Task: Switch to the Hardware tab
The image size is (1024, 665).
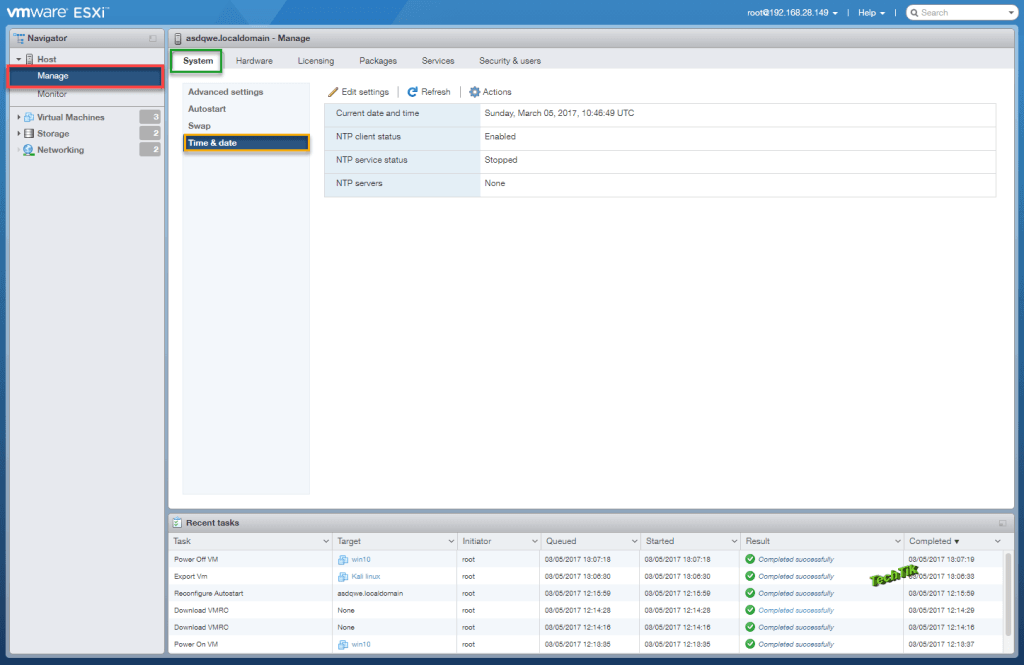Action: coord(254,60)
